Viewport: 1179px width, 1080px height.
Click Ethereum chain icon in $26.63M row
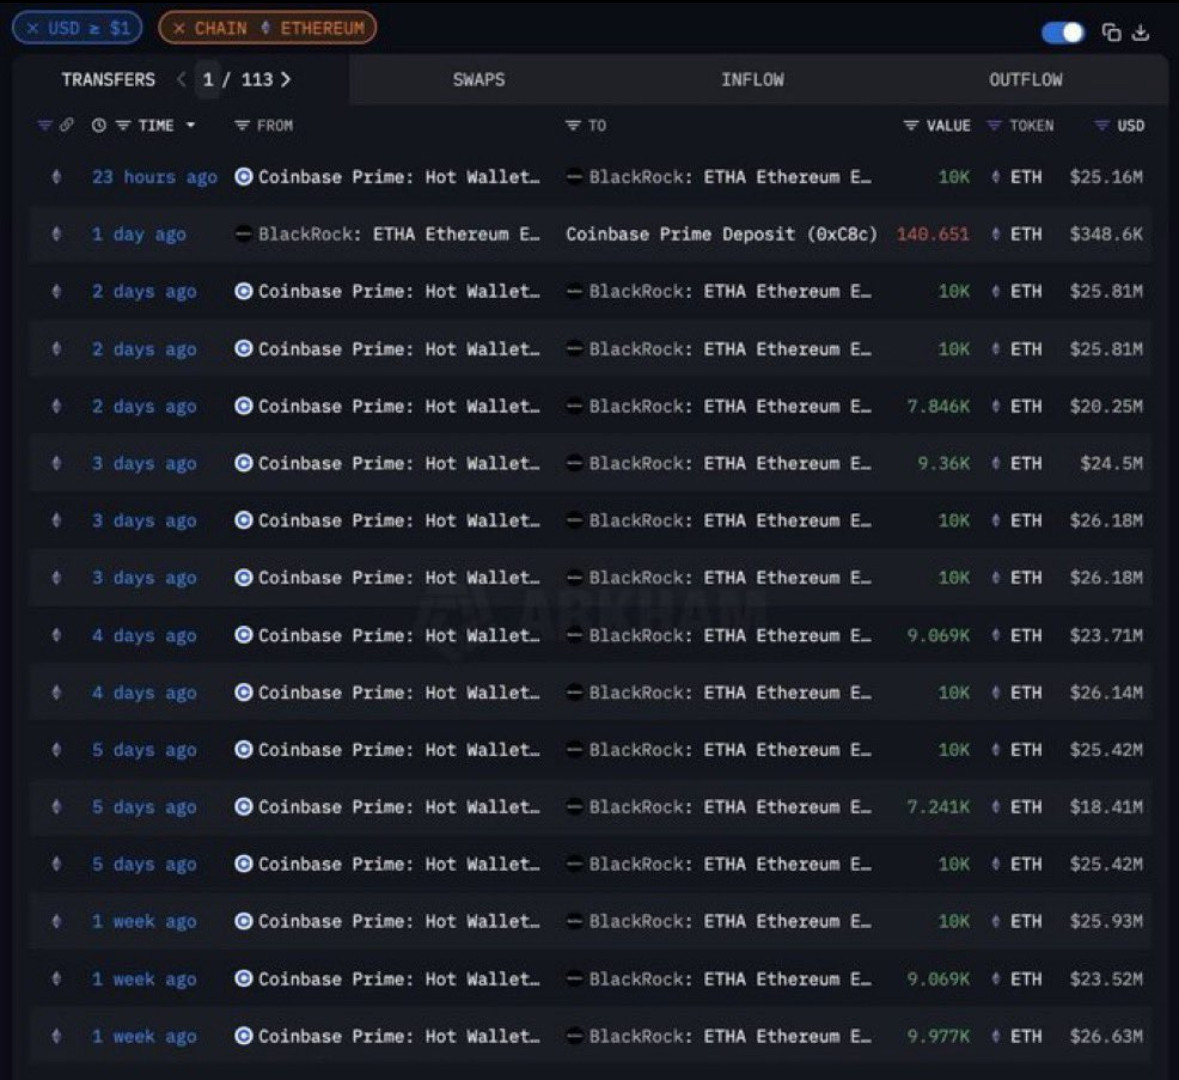[x=56, y=1036]
